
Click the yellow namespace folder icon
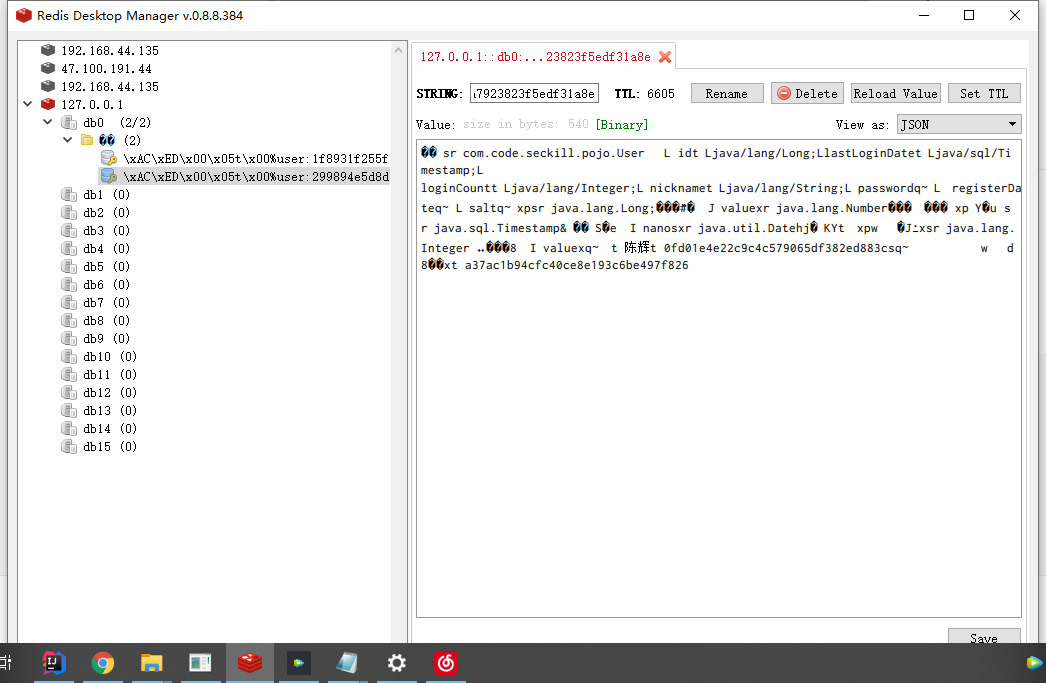click(x=87, y=140)
